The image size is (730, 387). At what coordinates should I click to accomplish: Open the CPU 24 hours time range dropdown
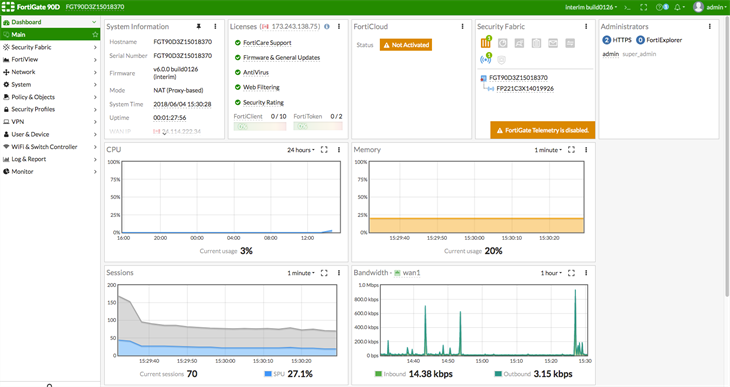pyautogui.click(x=301, y=150)
